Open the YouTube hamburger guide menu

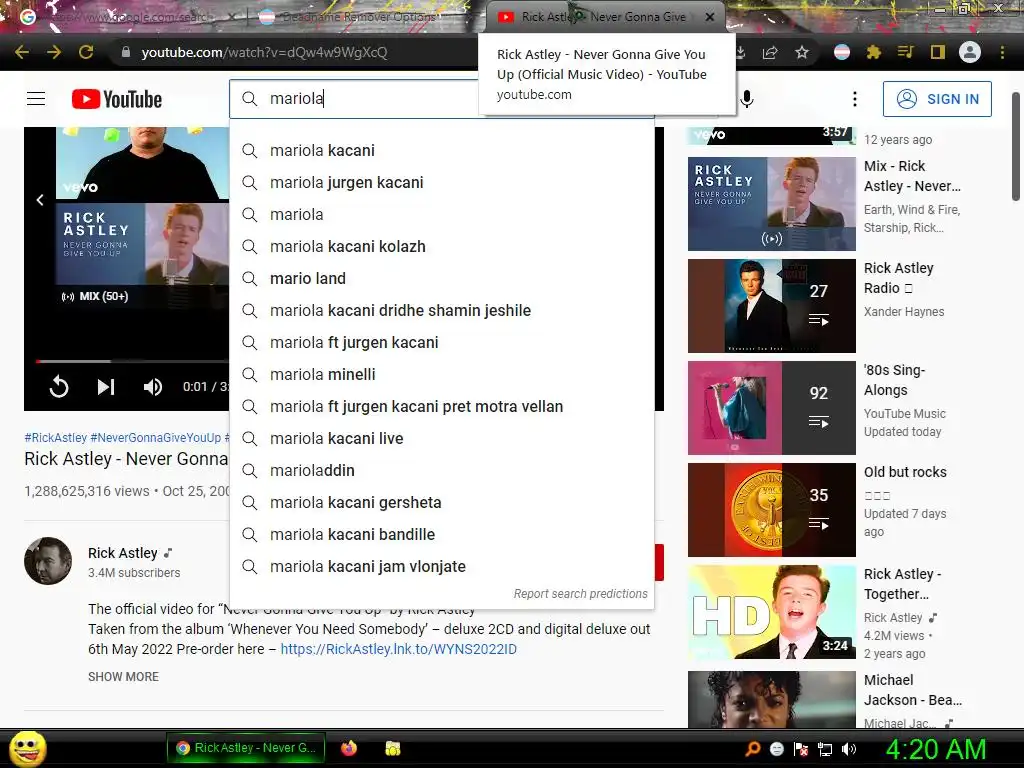[x=36, y=99]
